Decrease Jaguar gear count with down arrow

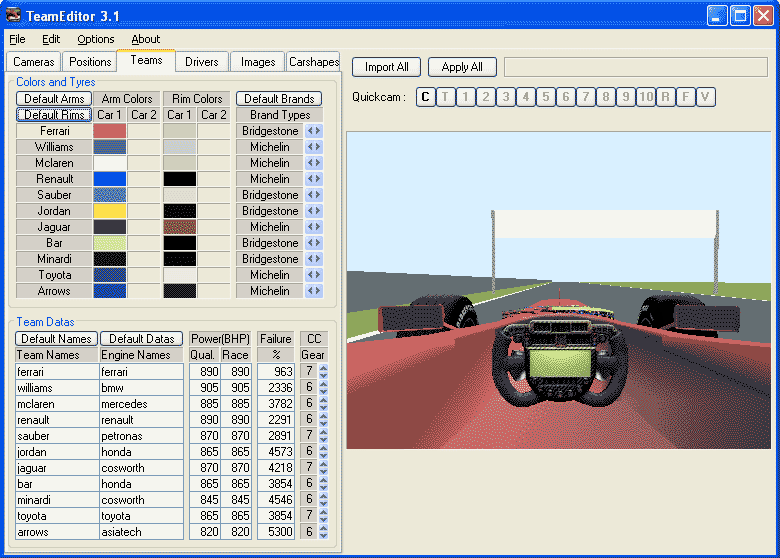(323, 471)
